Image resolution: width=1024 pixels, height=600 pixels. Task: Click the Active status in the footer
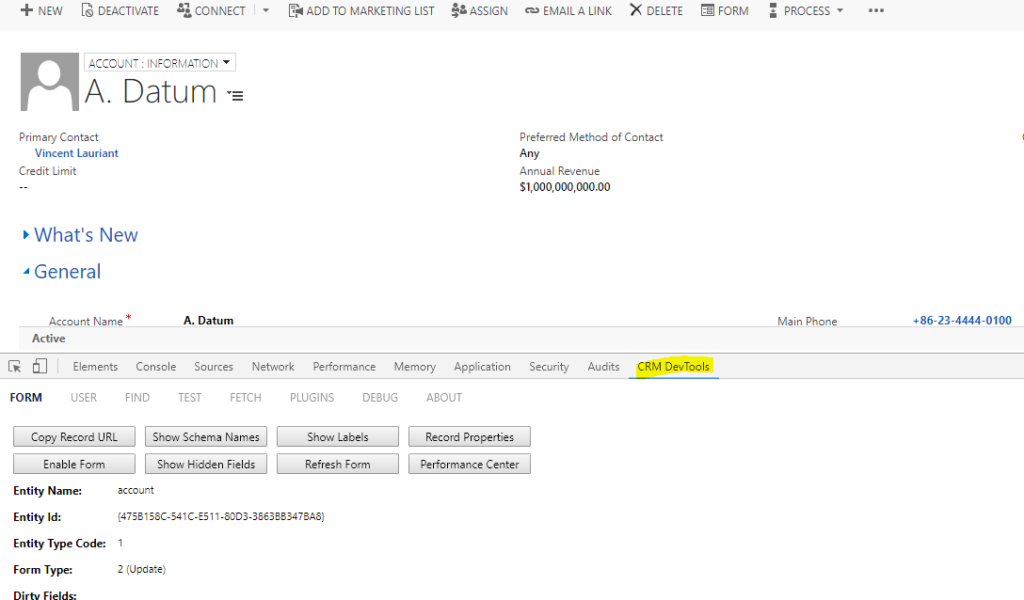tap(49, 338)
